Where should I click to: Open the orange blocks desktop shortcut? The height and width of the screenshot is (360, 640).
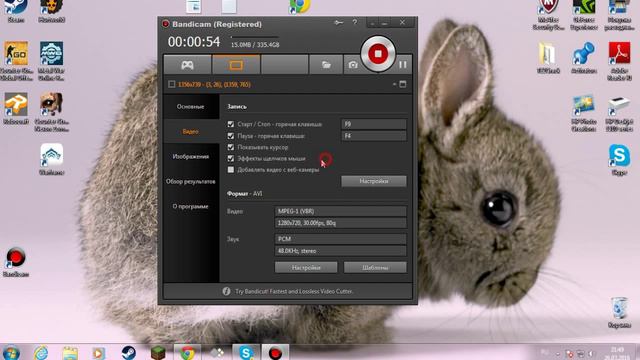16,108
